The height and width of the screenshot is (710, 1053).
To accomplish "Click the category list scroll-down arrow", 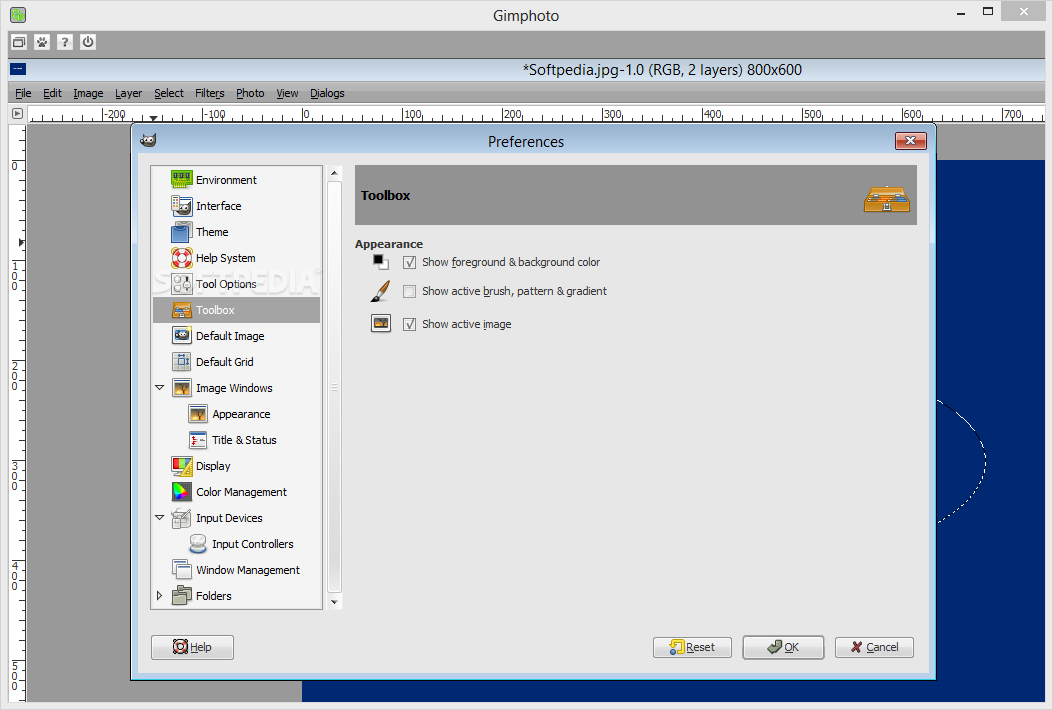I will pyautogui.click(x=334, y=602).
